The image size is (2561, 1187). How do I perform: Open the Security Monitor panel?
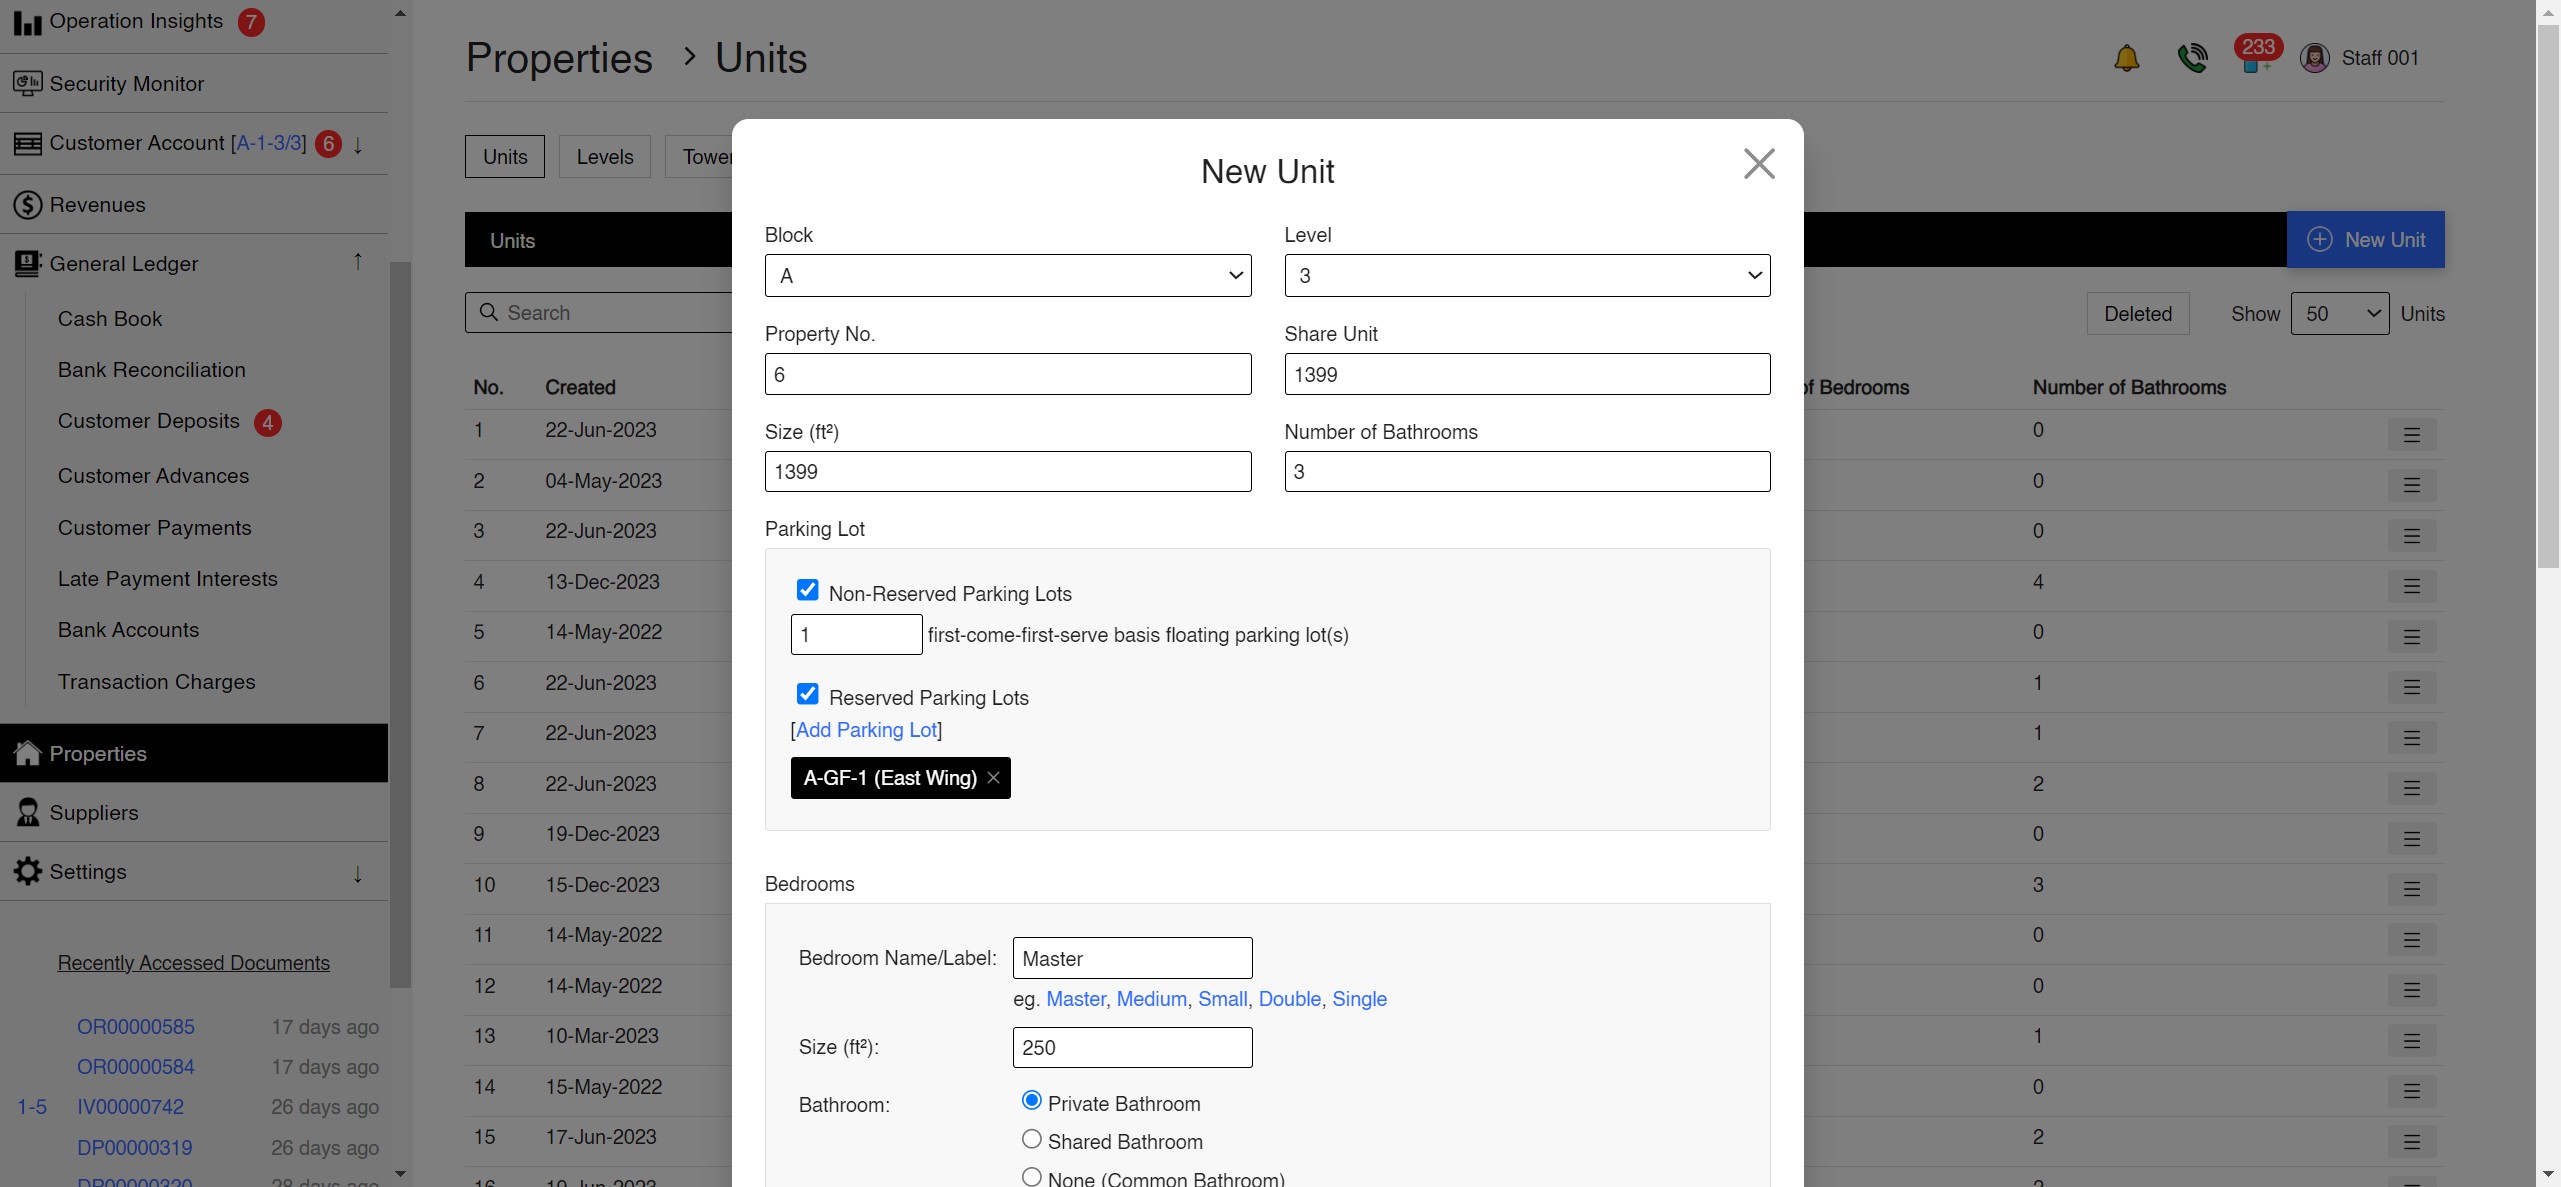click(124, 83)
